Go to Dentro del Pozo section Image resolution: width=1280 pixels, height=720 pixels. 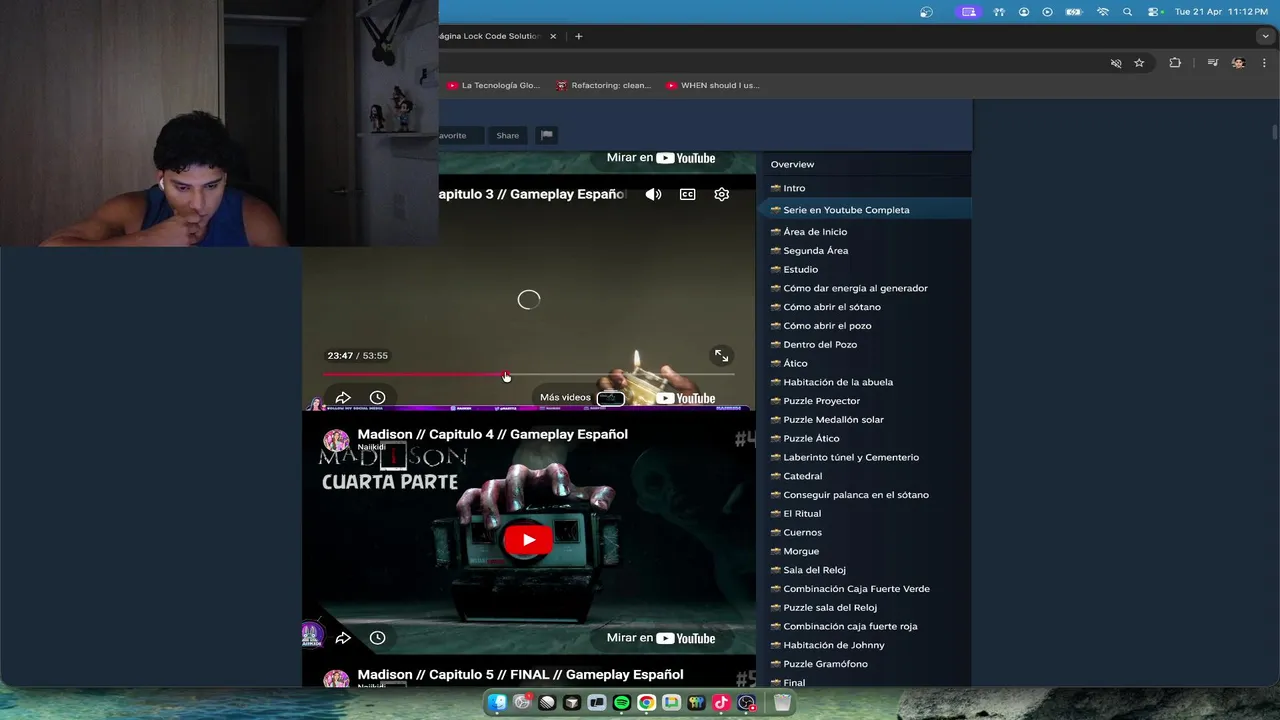820,345
